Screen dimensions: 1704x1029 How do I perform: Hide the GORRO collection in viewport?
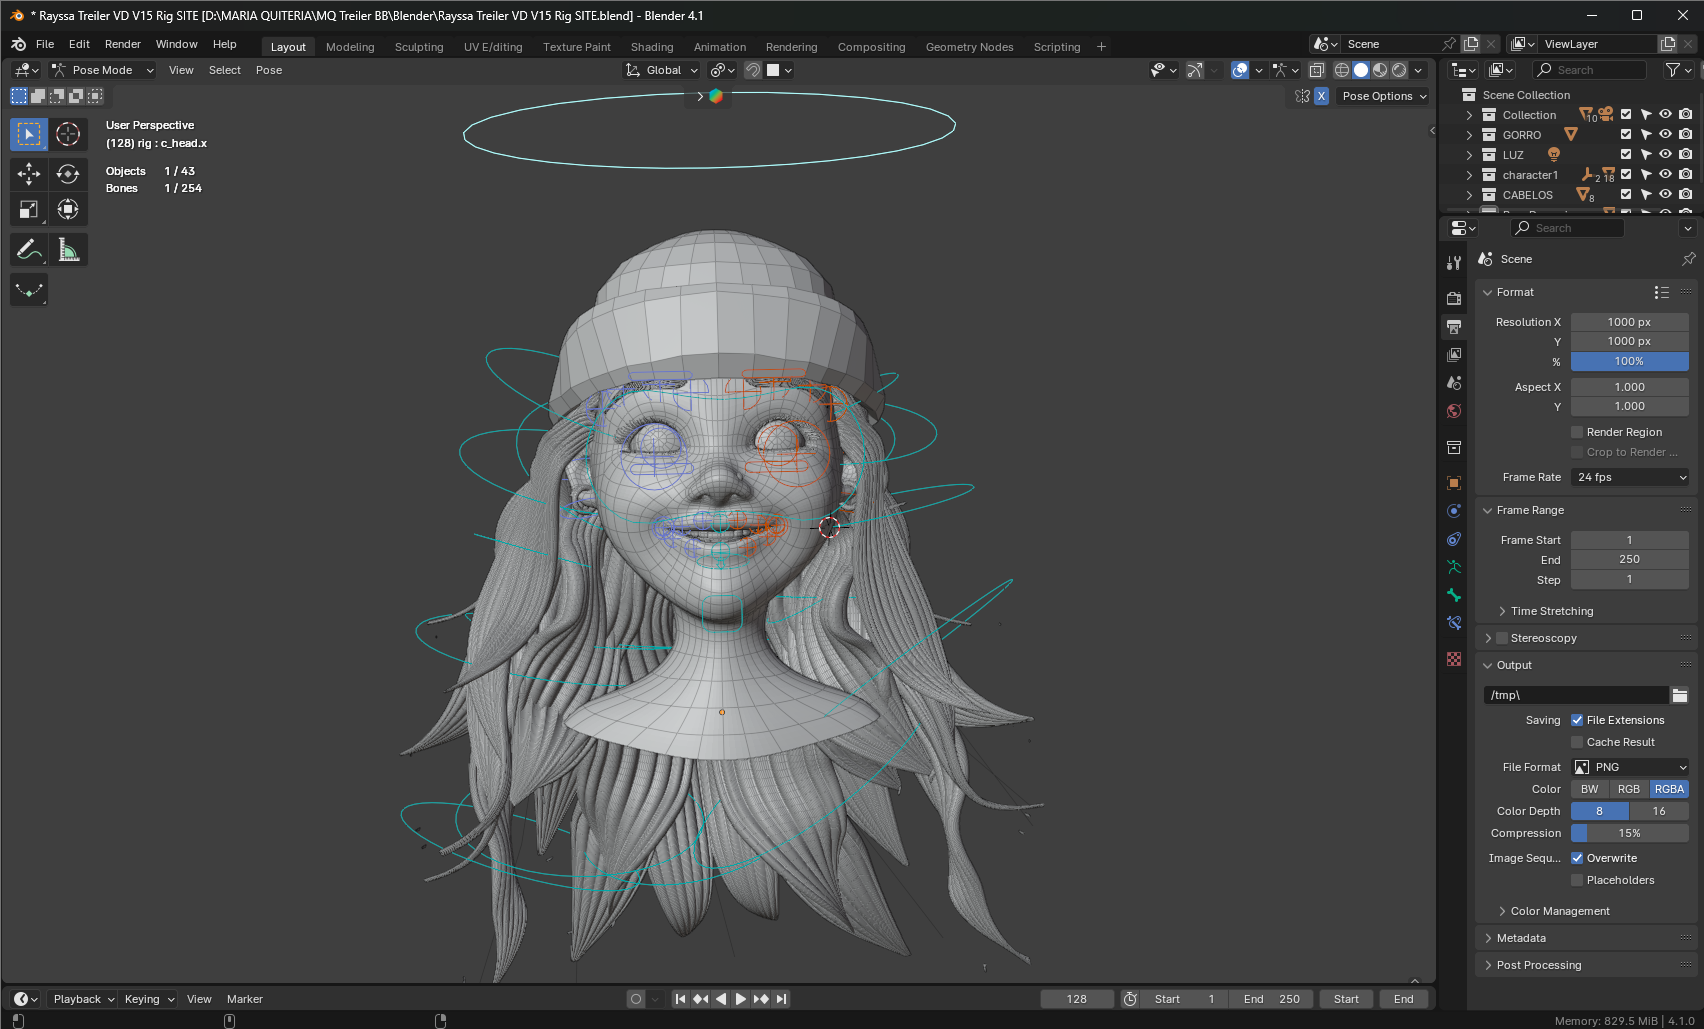pos(1665,135)
